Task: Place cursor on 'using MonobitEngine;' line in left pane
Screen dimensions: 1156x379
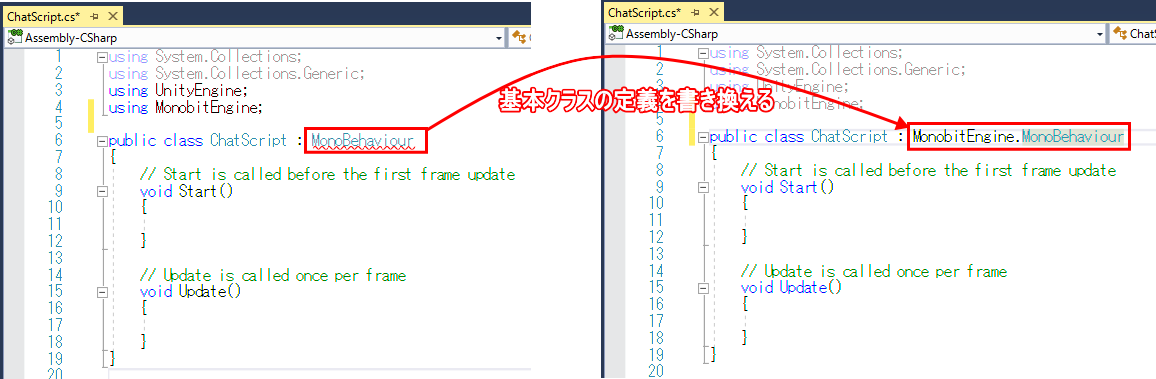Action: (186, 108)
